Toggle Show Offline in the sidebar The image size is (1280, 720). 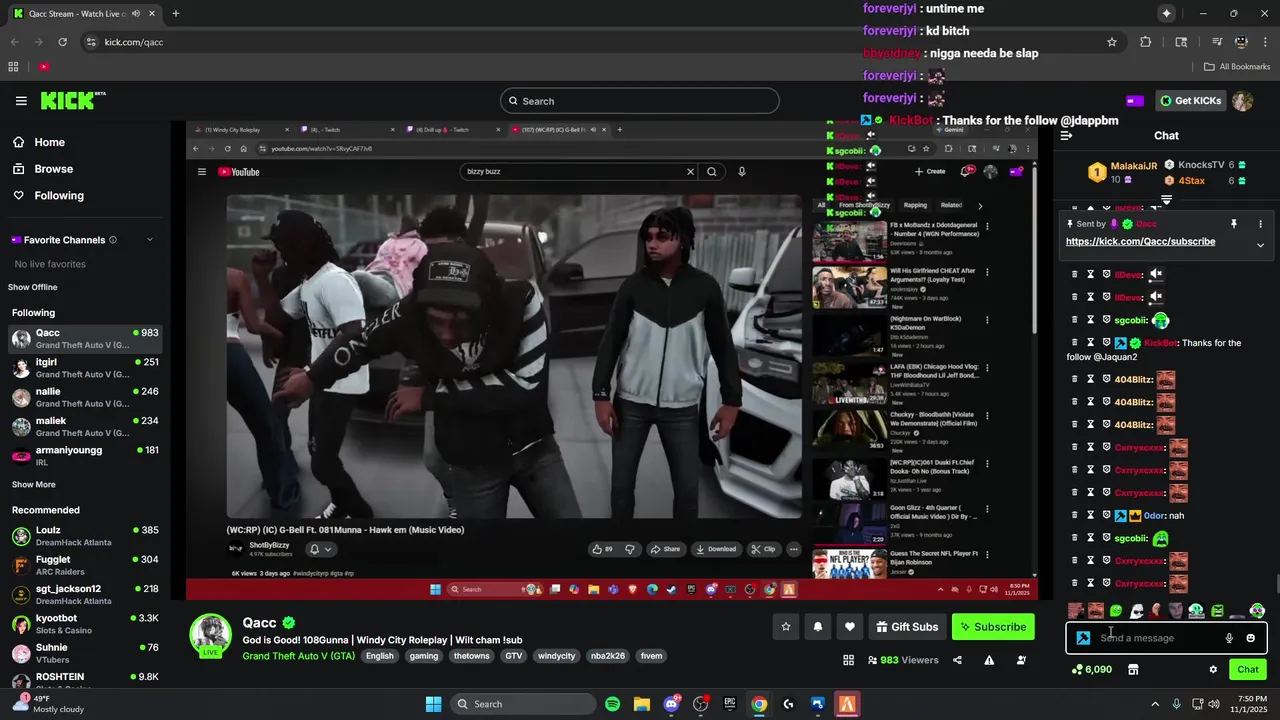(x=33, y=287)
